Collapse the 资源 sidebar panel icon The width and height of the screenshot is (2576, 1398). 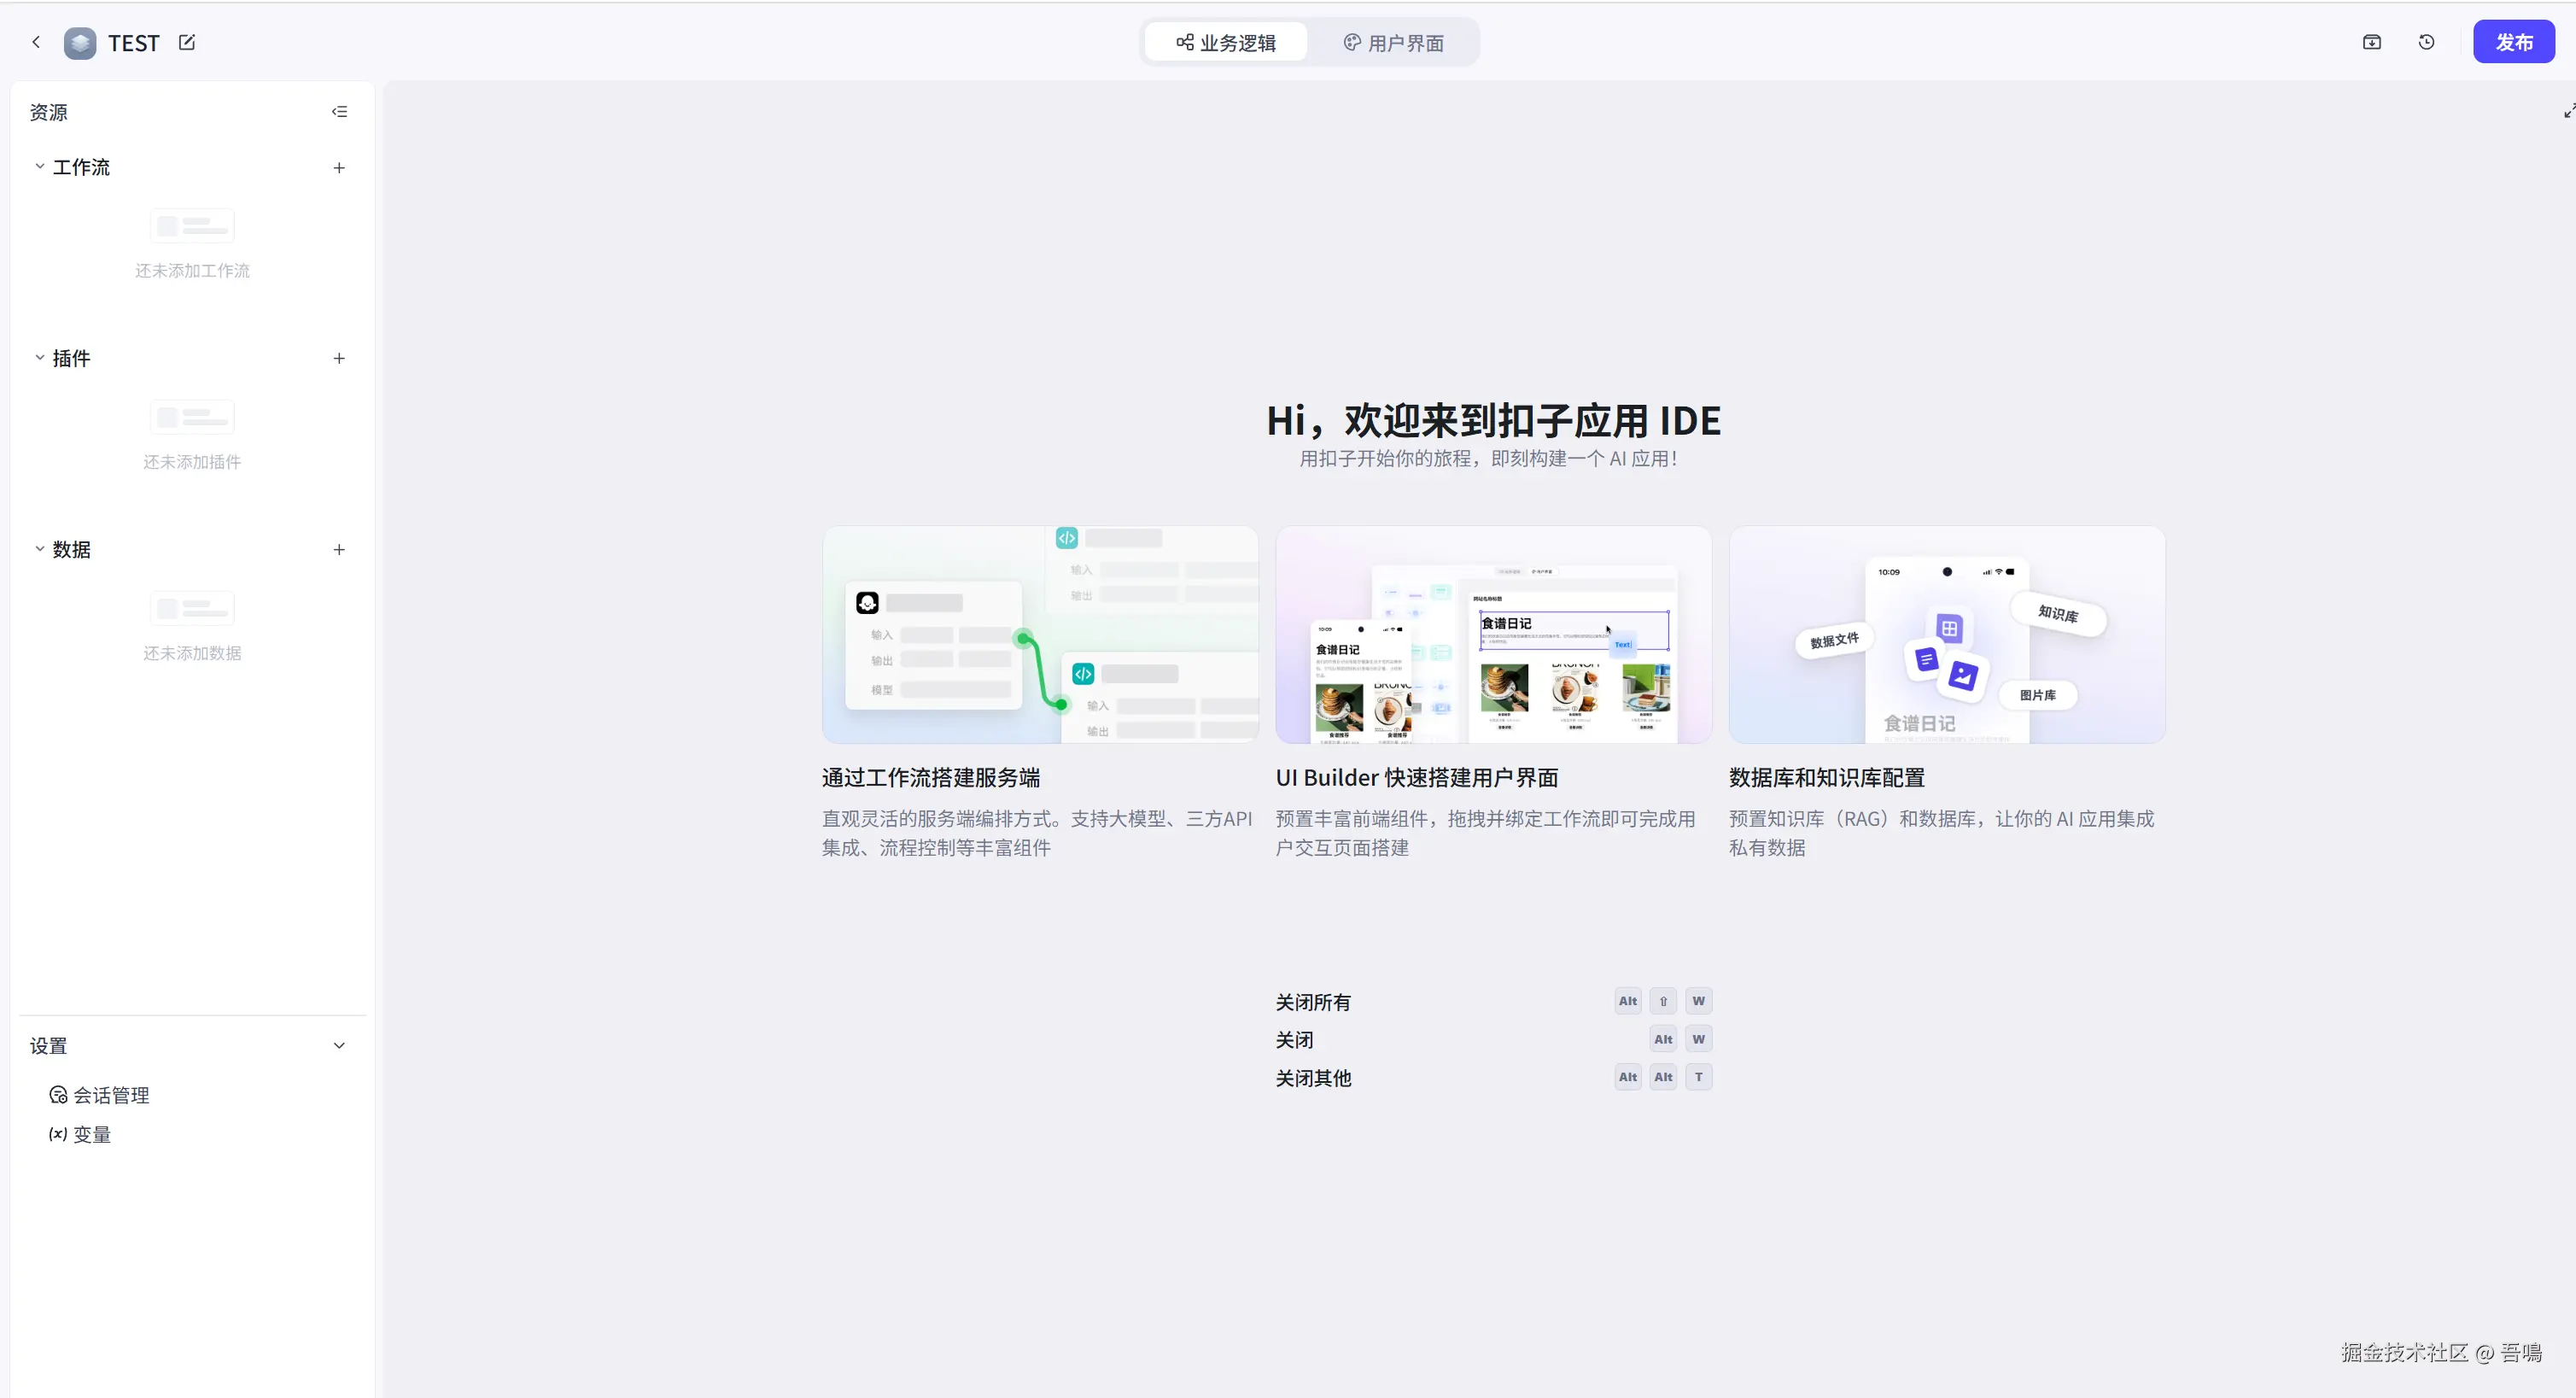(339, 112)
